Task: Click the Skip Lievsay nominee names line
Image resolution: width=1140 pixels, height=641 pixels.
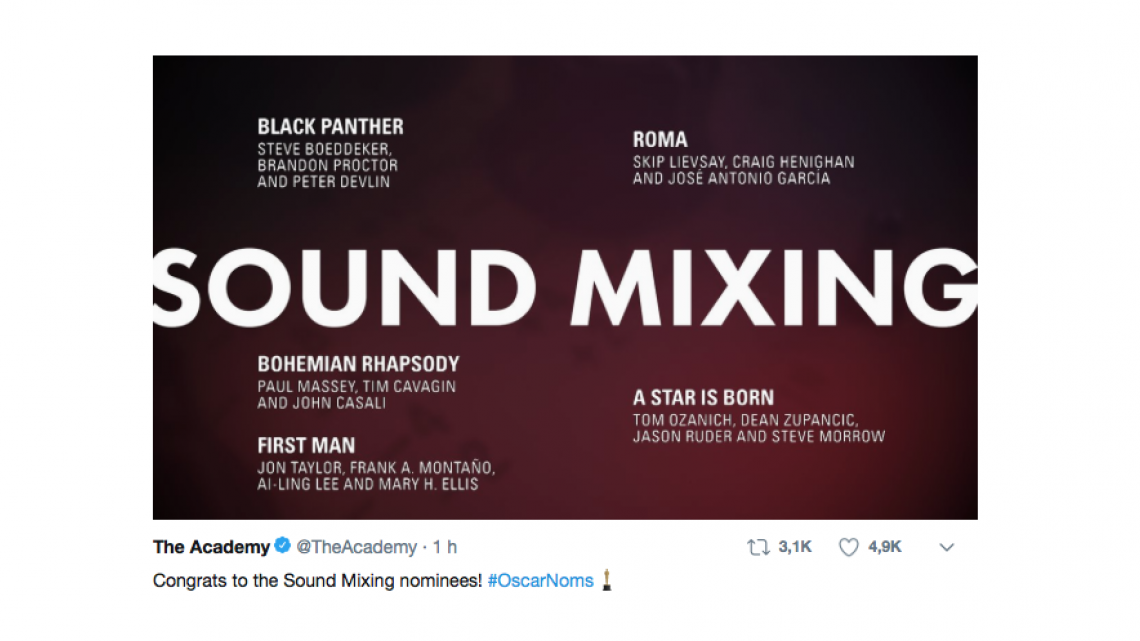Action: point(743,162)
